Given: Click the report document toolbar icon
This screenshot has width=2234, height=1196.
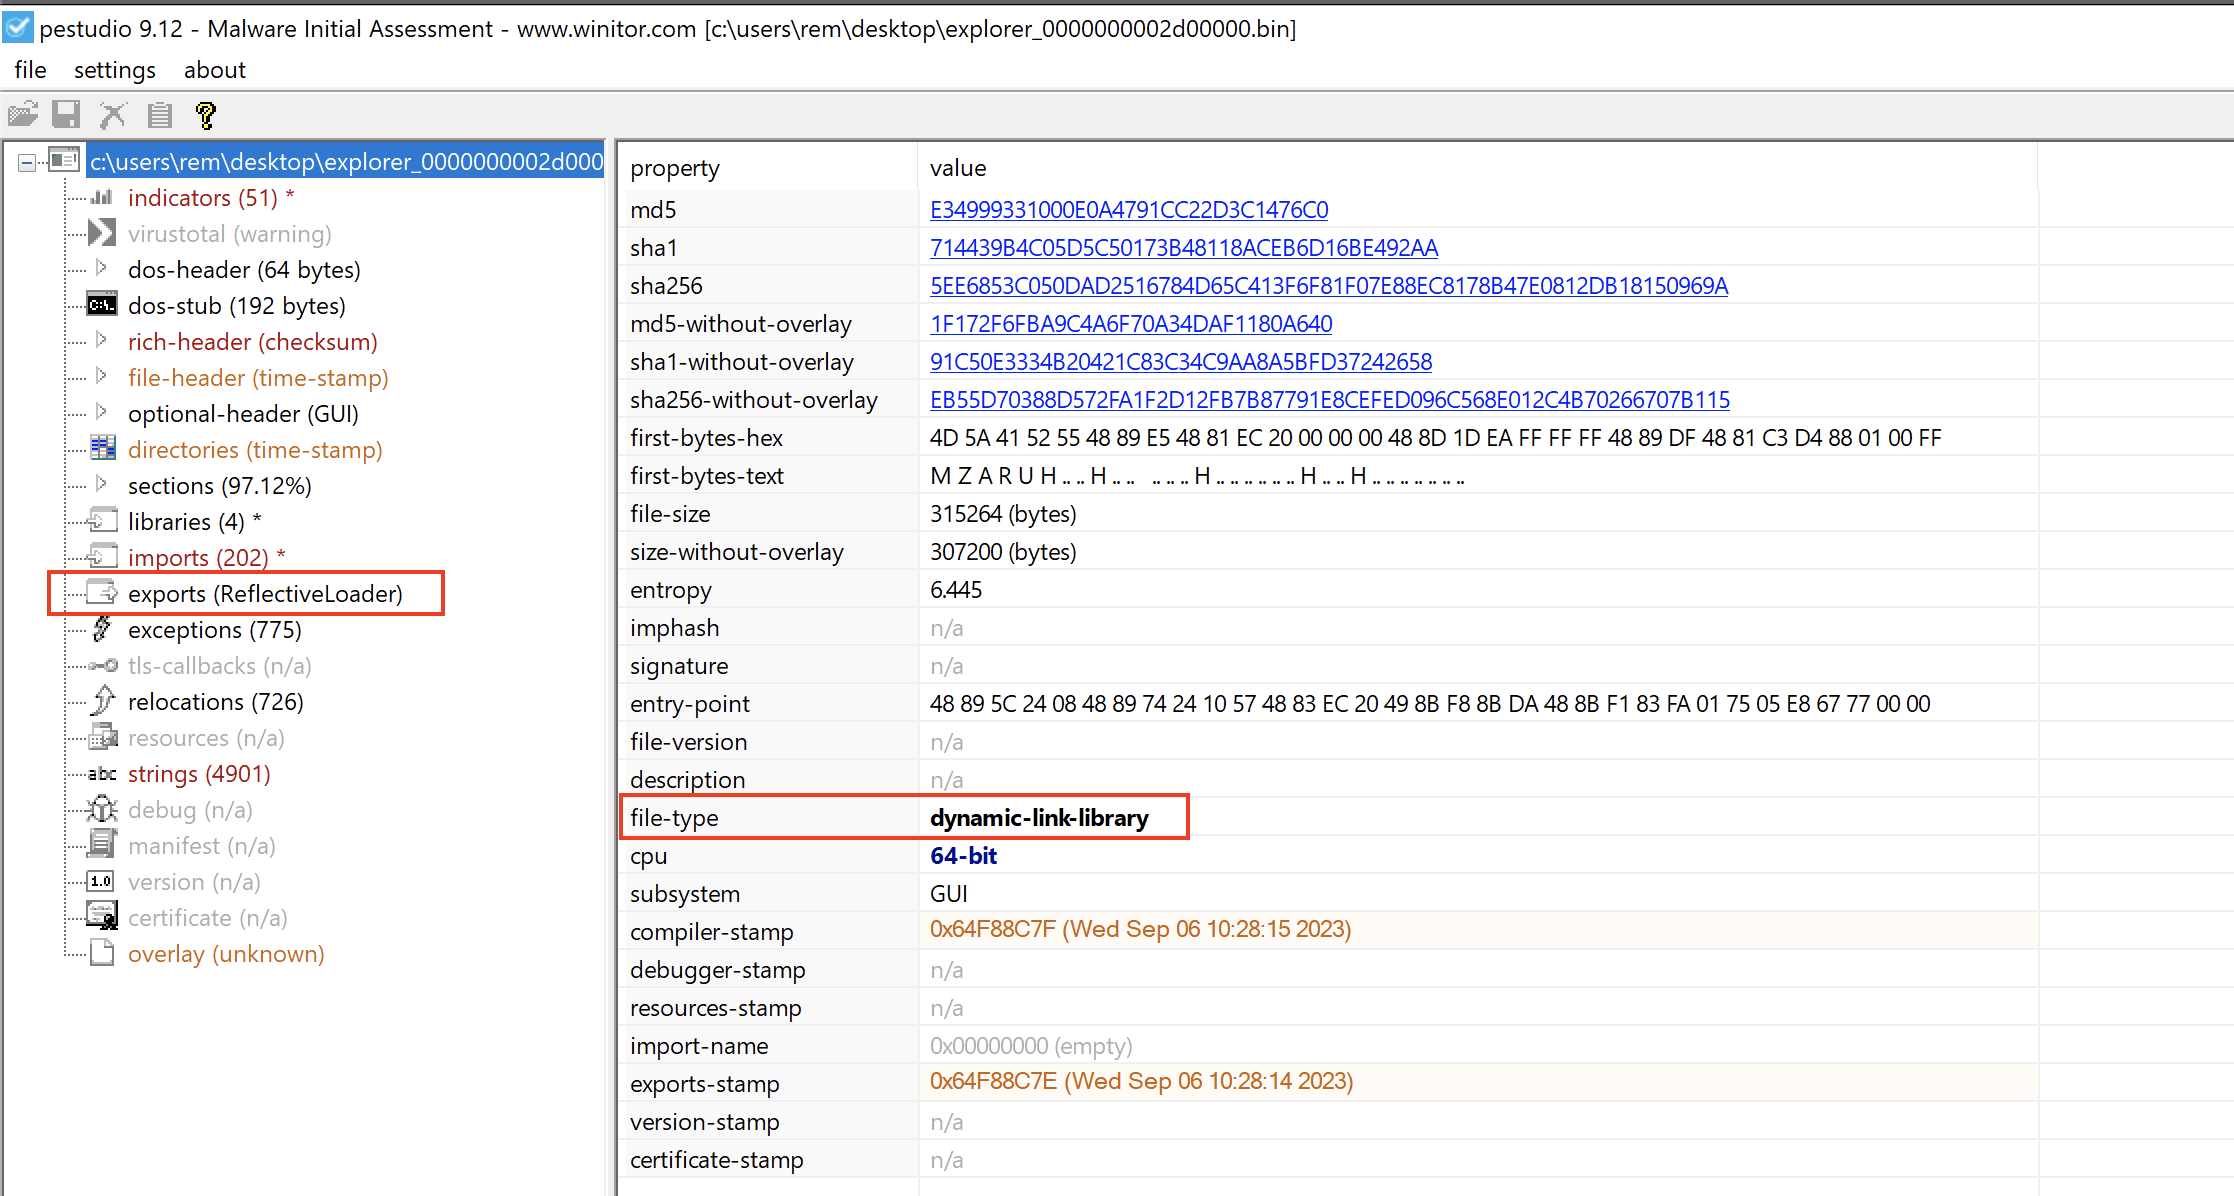Looking at the screenshot, I should 160,115.
